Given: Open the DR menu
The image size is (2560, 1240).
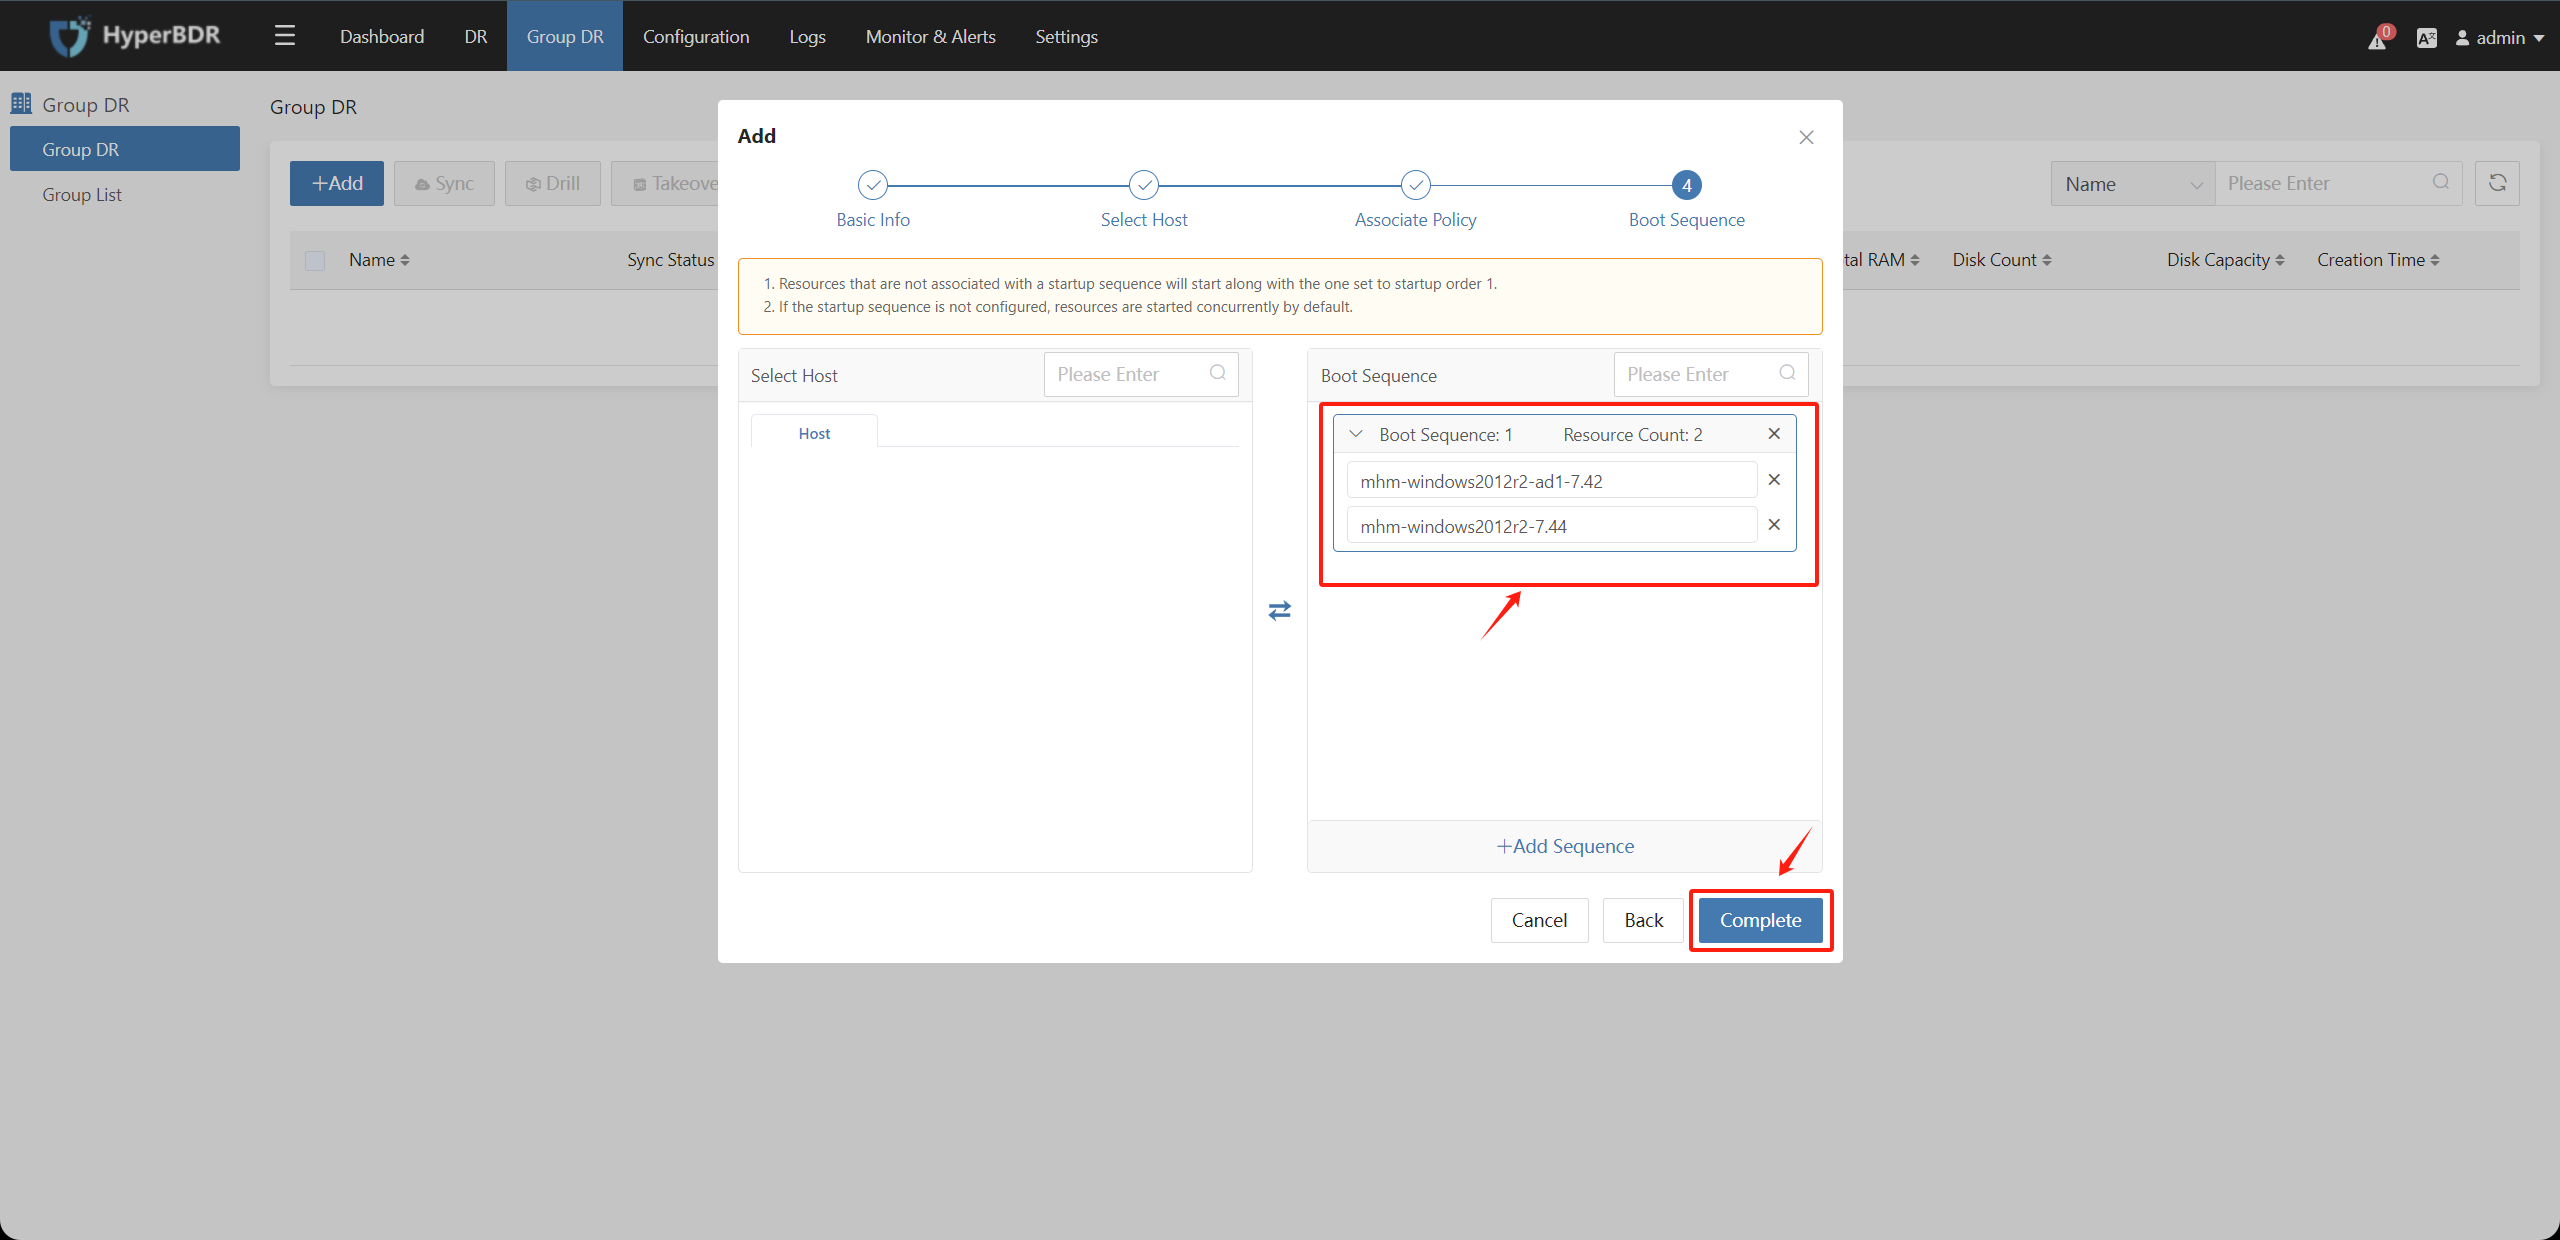Looking at the screenshot, I should (x=476, y=36).
